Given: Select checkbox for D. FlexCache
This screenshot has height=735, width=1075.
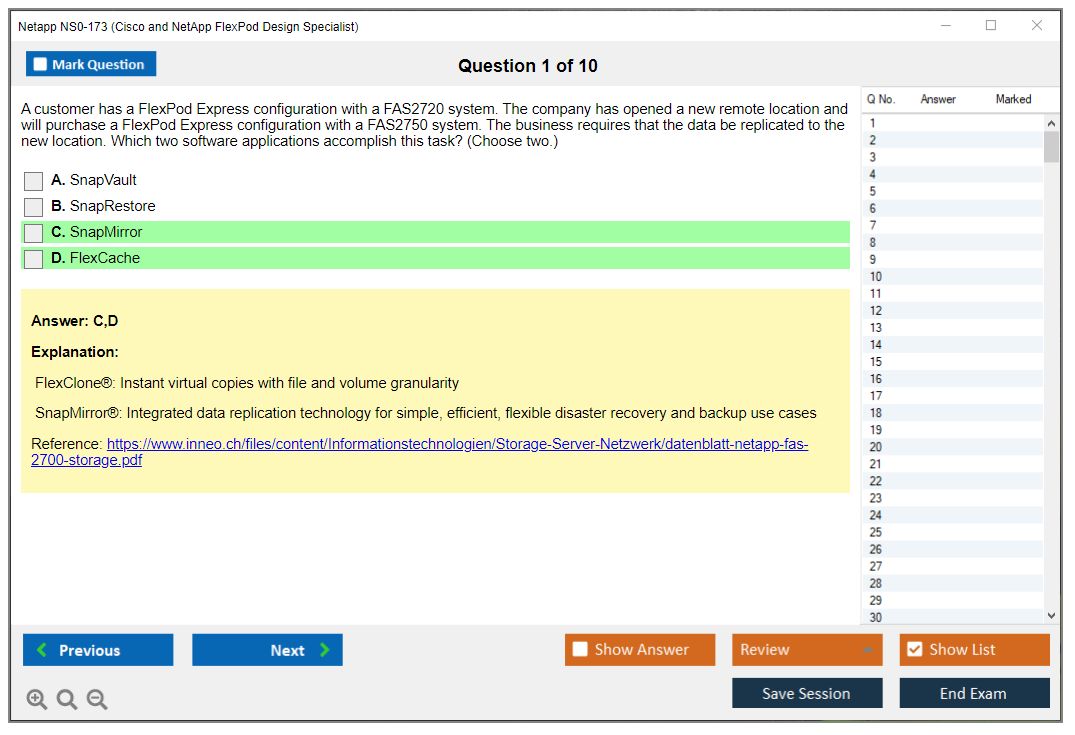Looking at the screenshot, I should pos(33,259).
